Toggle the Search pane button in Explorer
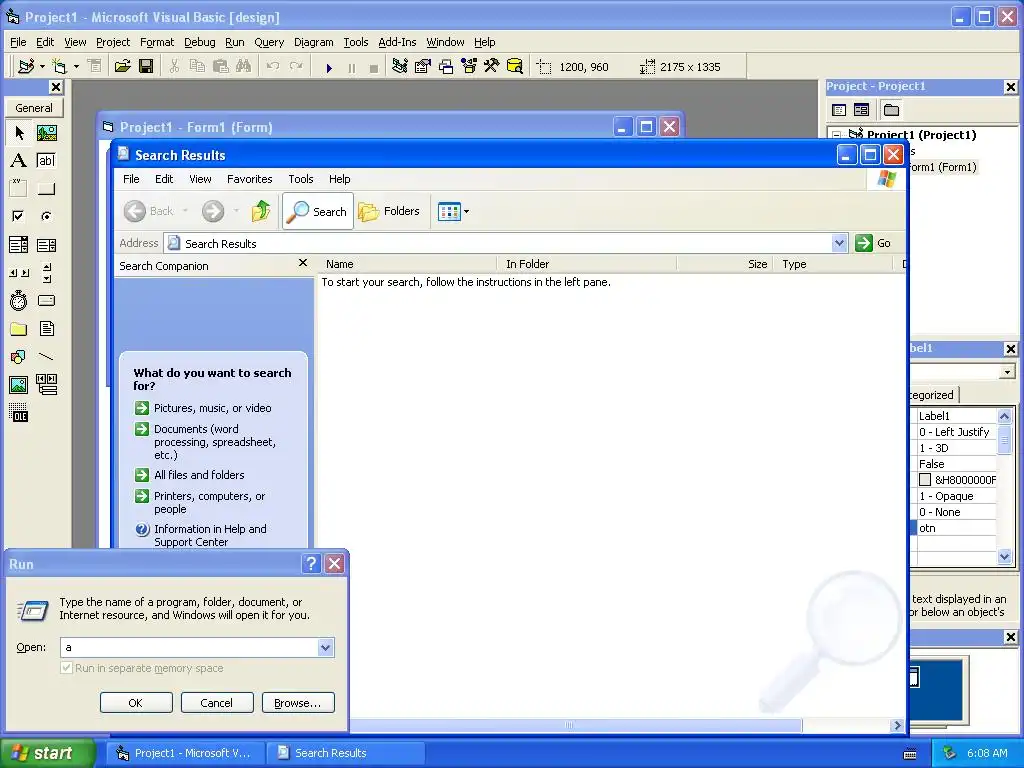1024x768 pixels. point(318,211)
